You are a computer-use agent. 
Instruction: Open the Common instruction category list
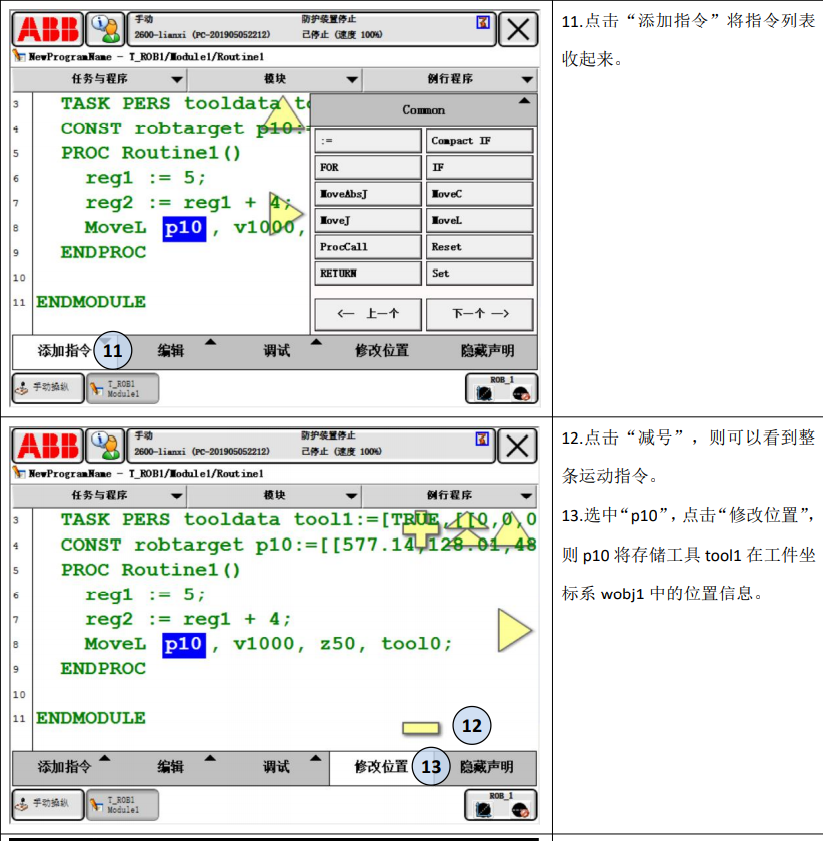coord(424,109)
